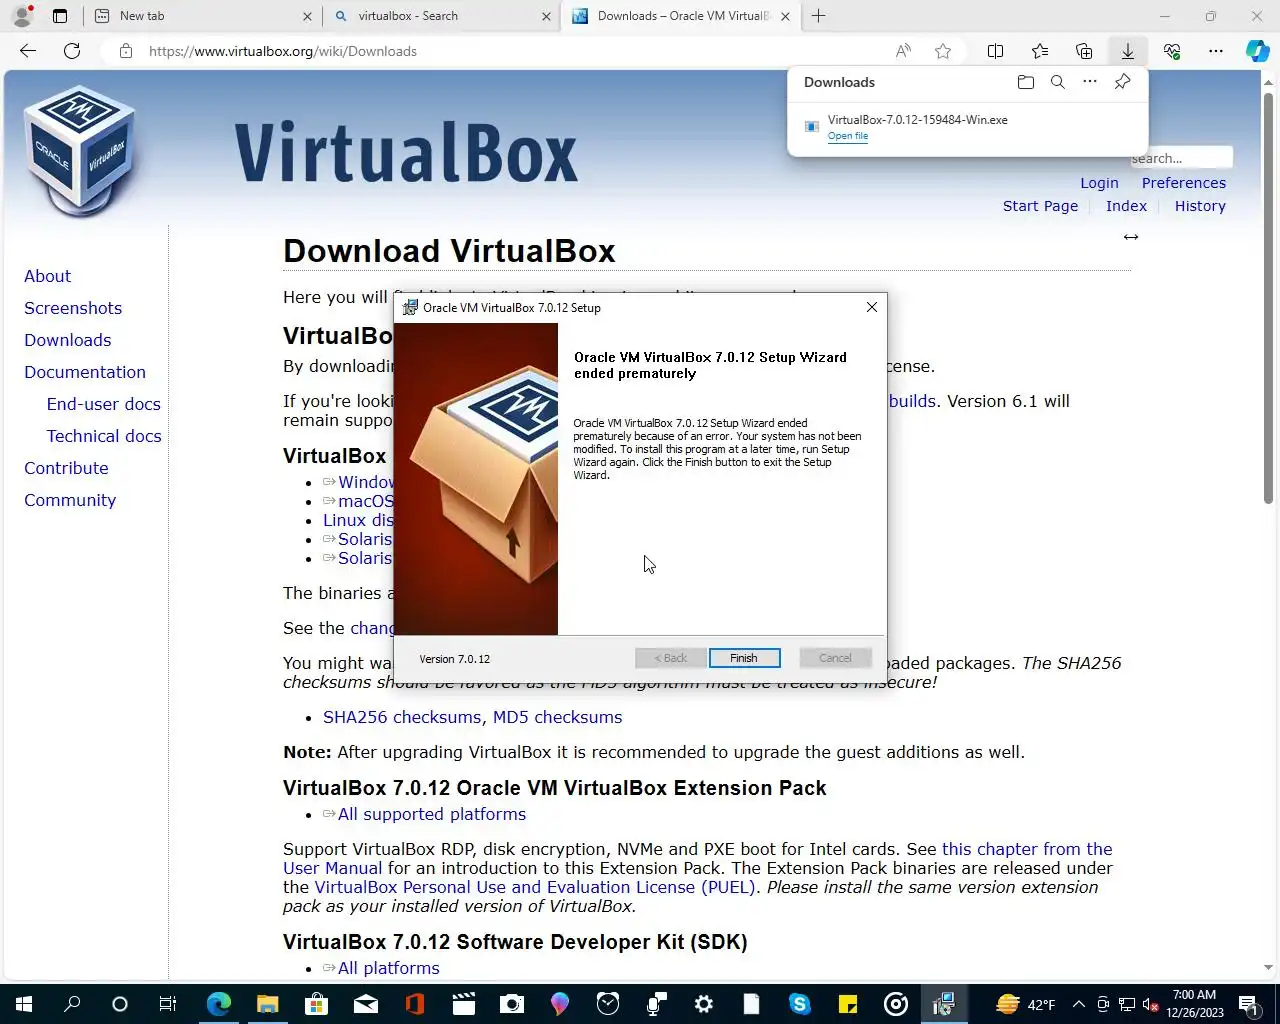Click Downloads in the site sidebar
The image size is (1280, 1024).
pyautogui.click(x=67, y=340)
